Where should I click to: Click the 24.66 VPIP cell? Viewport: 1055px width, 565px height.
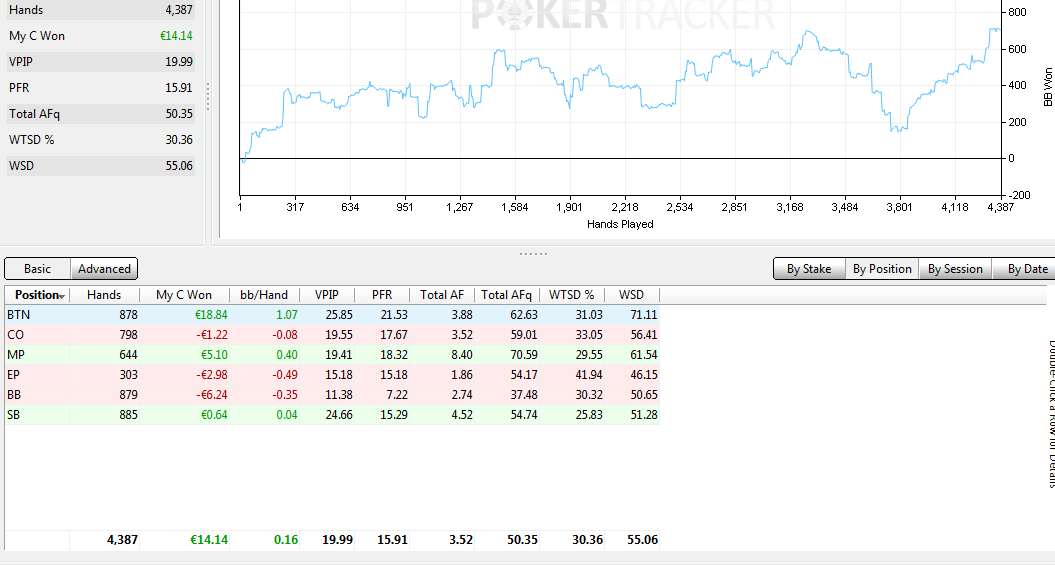[339, 415]
